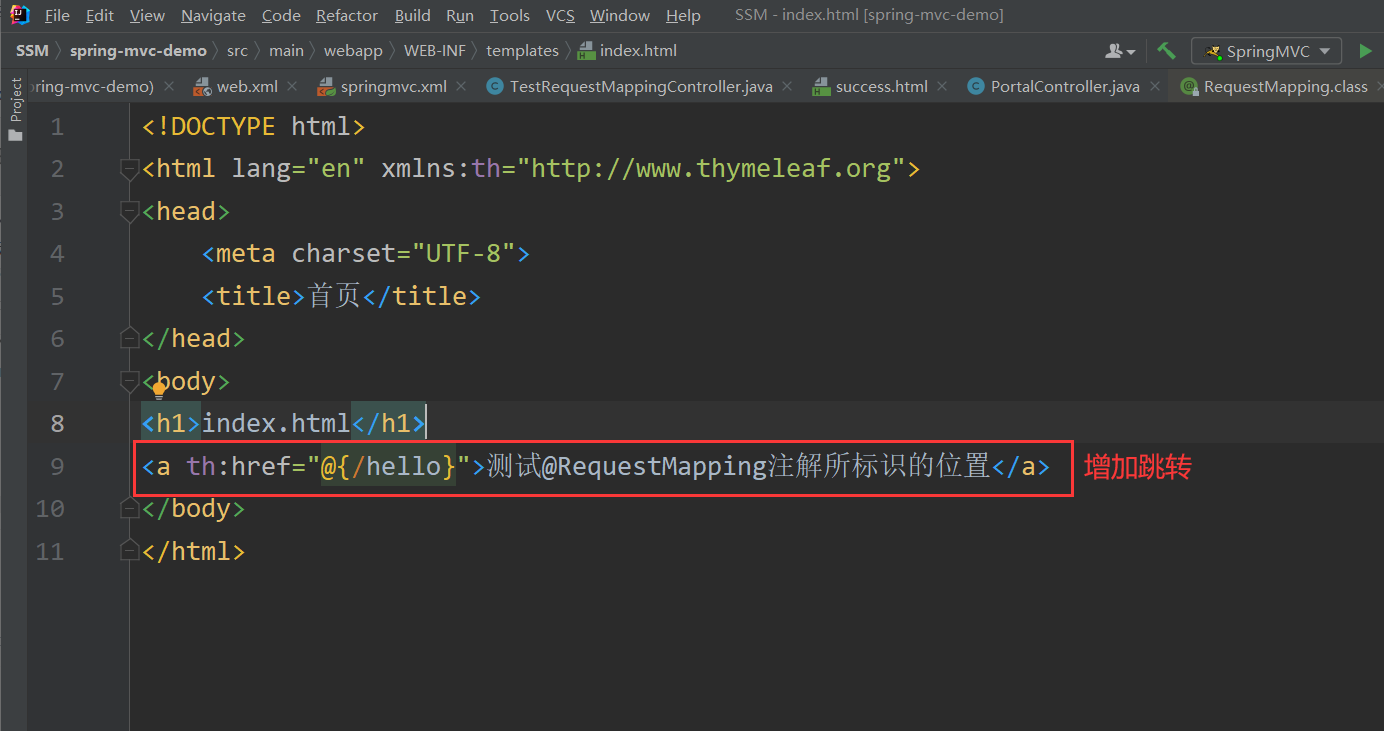Close the PortalController.java tab
Image resolution: width=1384 pixels, height=731 pixels.
[x=1154, y=87]
